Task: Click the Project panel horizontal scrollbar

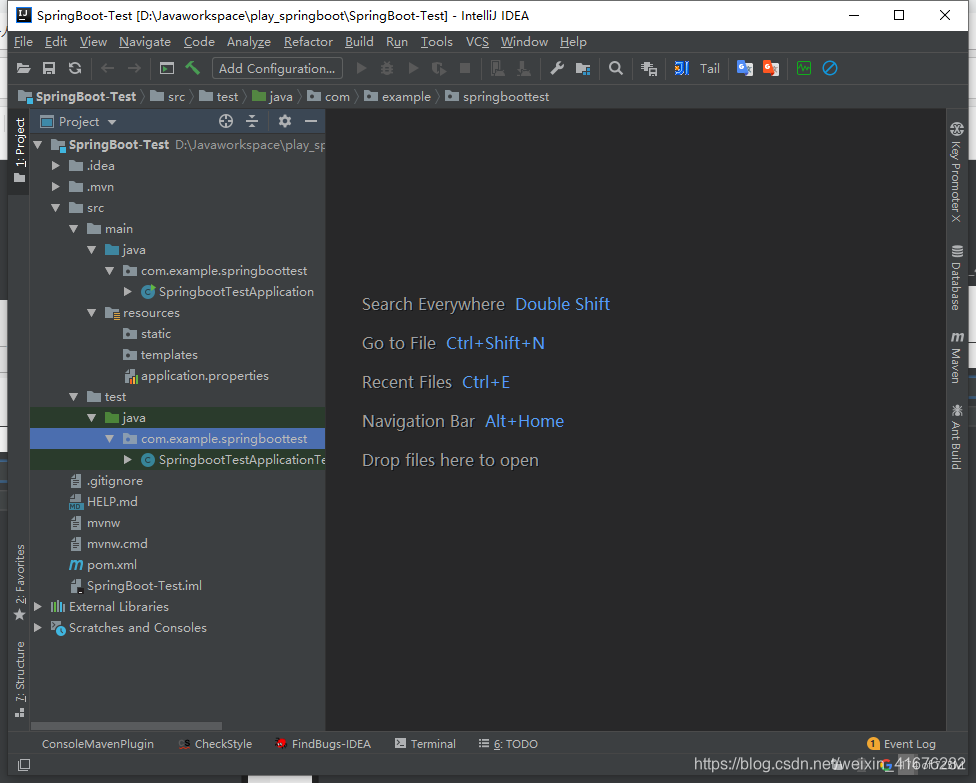Action: click(126, 726)
